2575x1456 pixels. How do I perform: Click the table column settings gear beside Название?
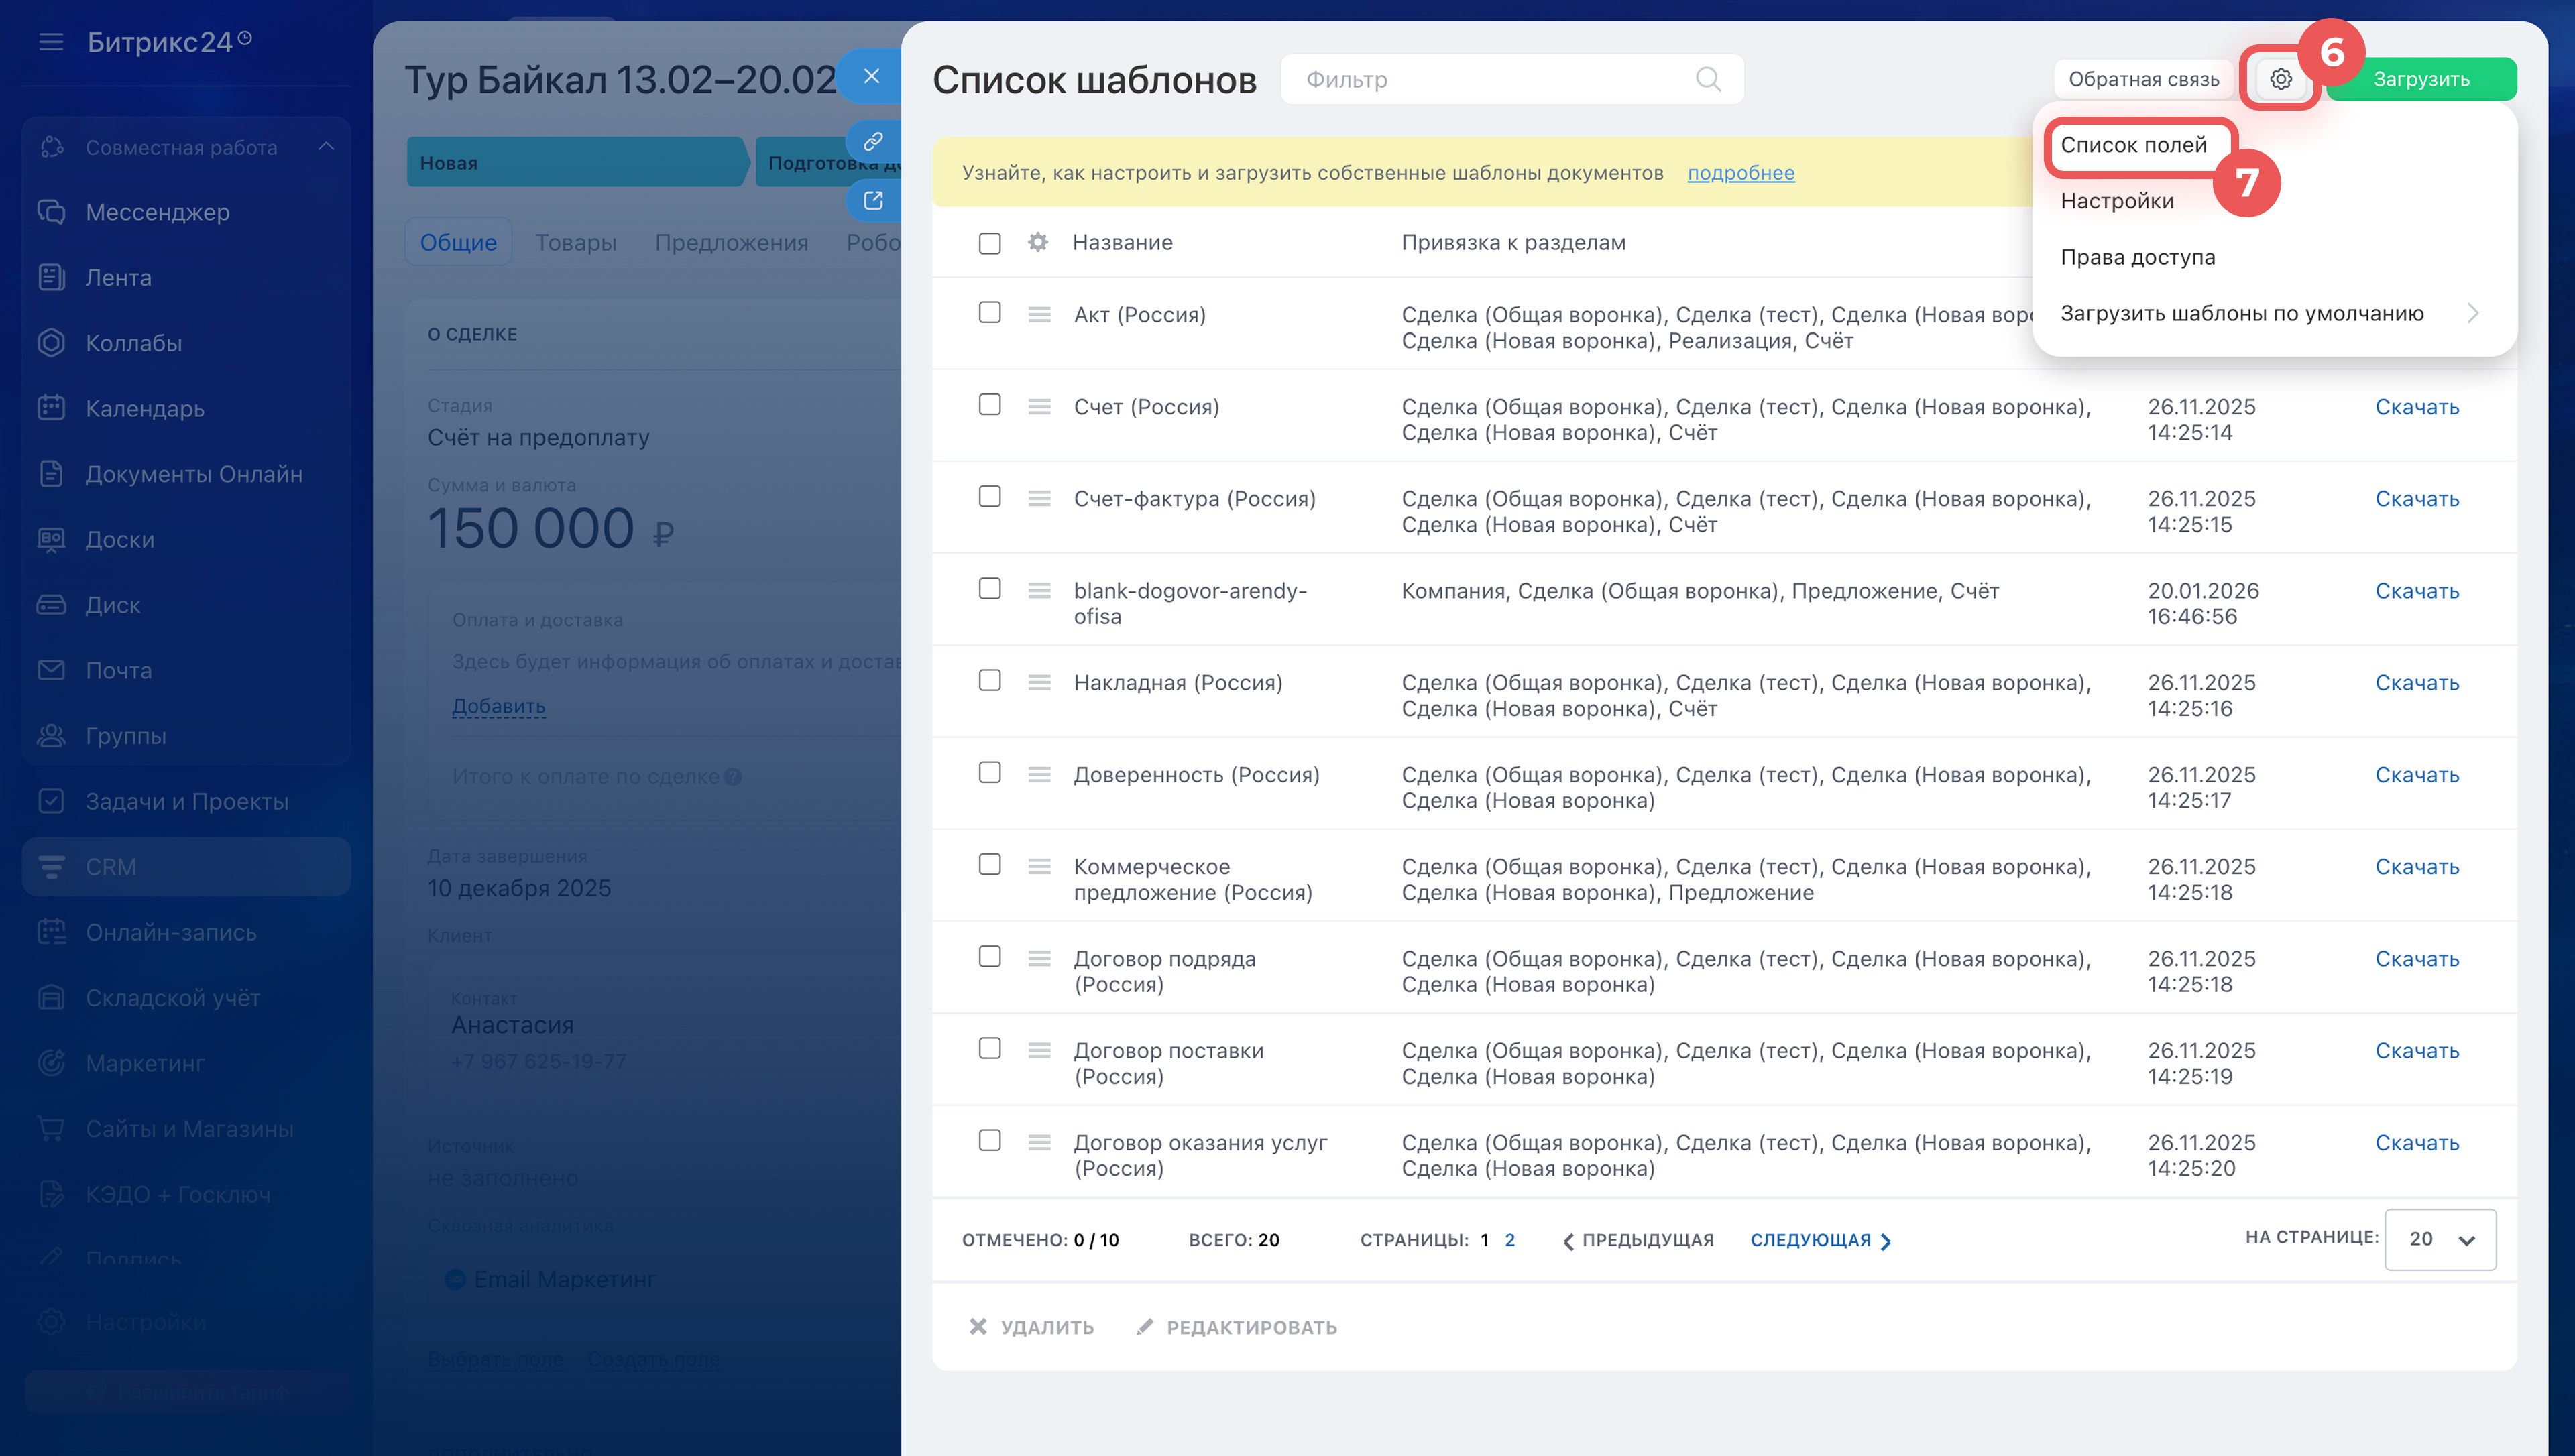pos(1038,242)
